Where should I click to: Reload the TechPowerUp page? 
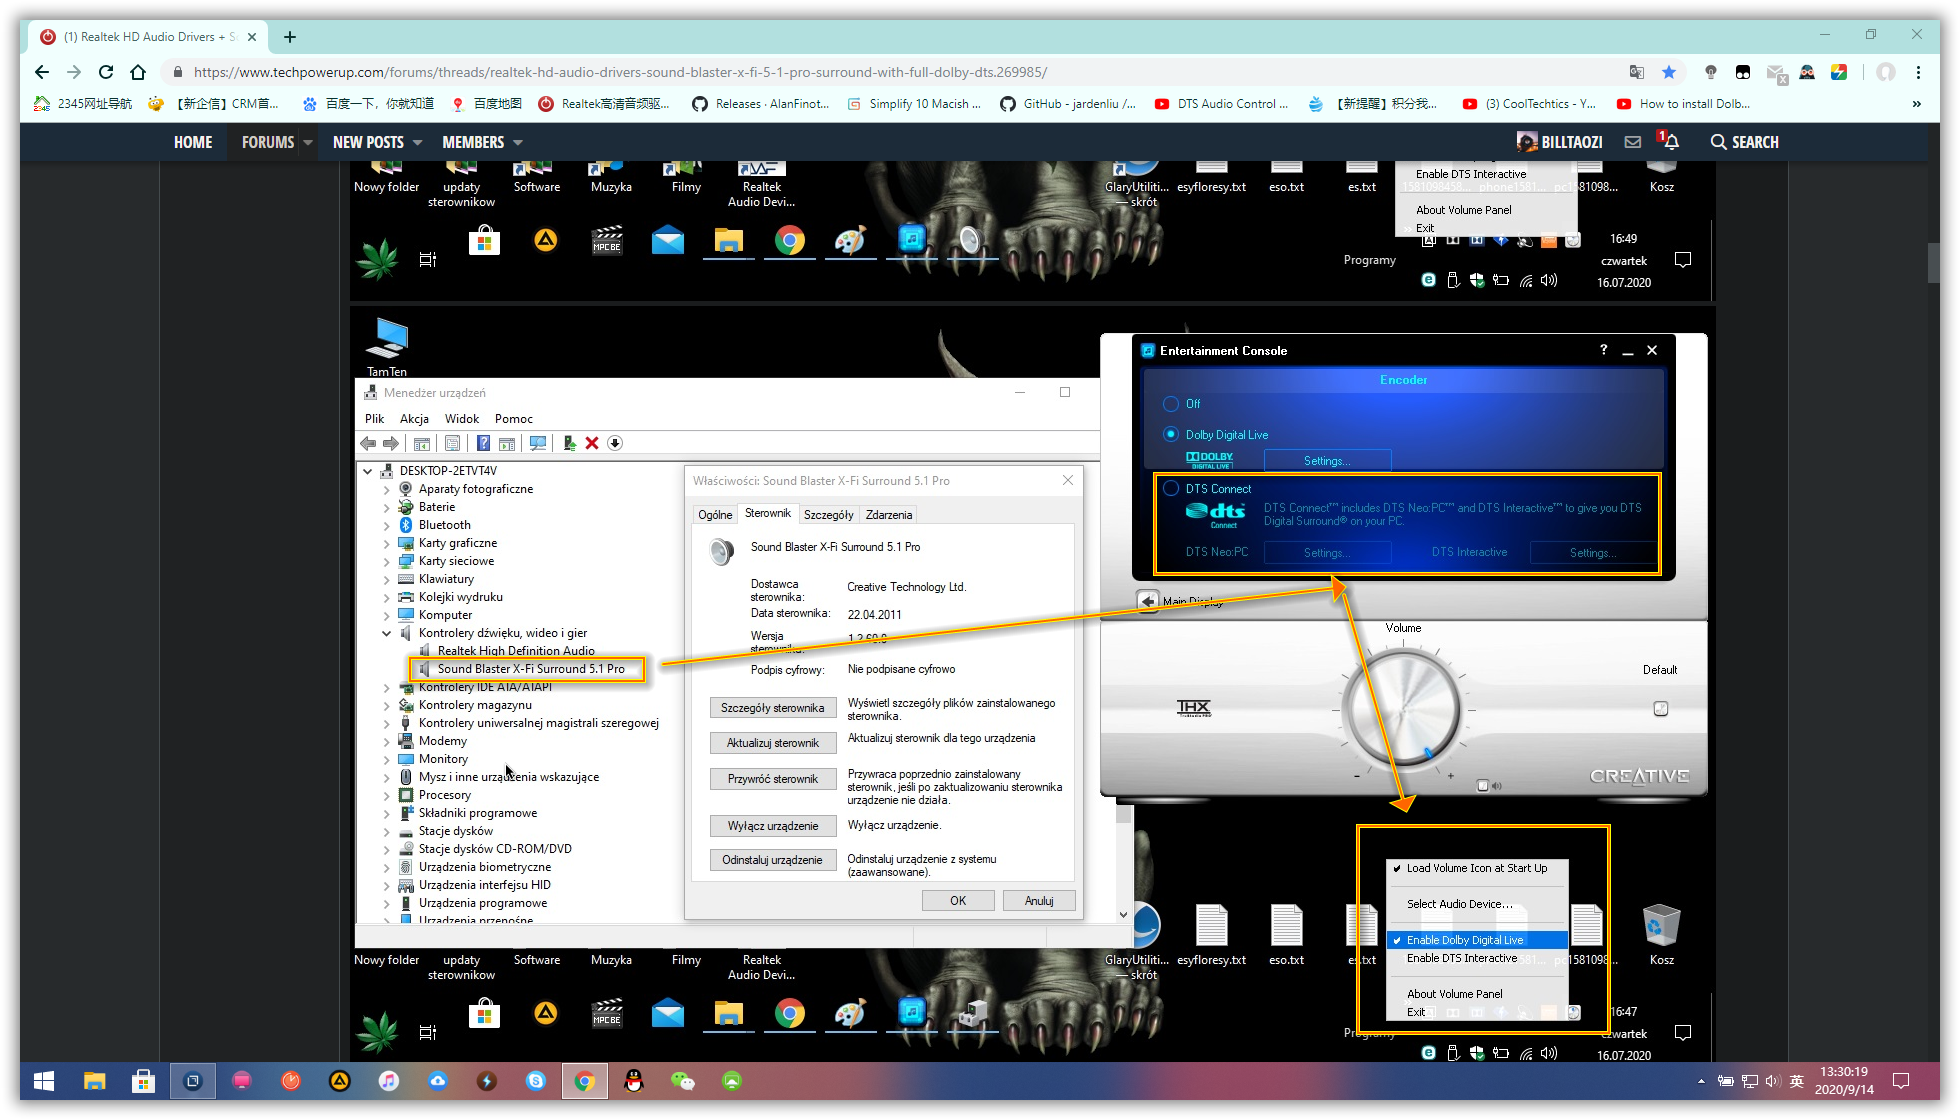click(106, 72)
